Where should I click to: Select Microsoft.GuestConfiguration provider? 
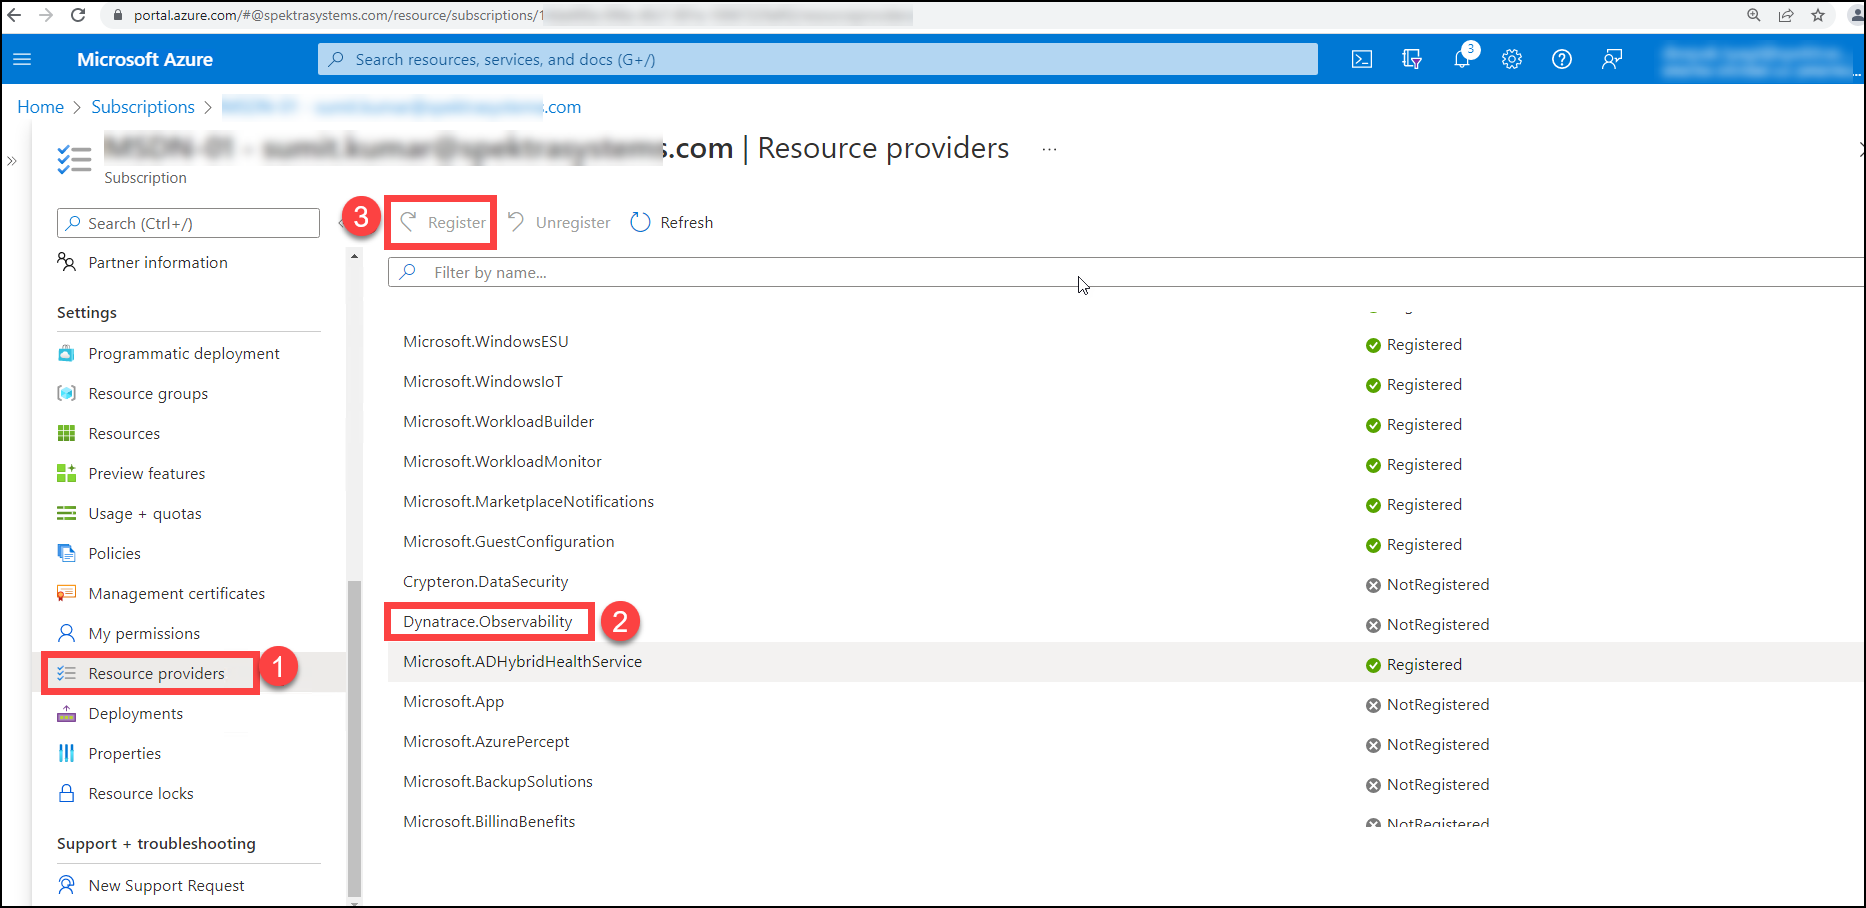(509, 542)
